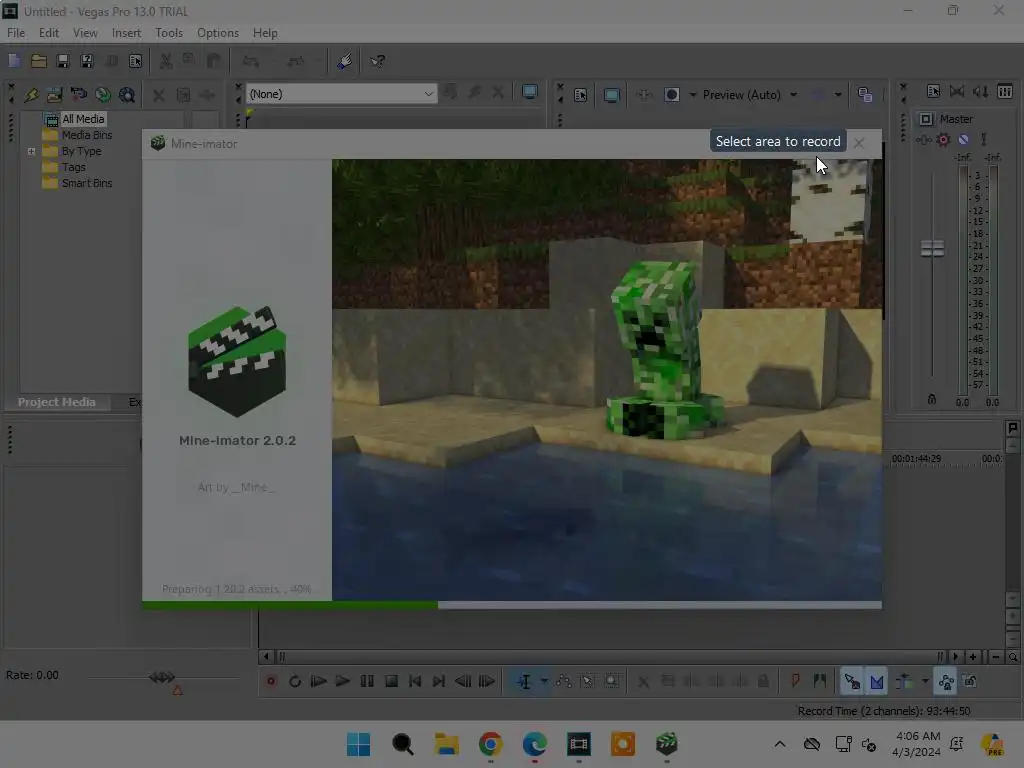The width and height of the screenshot is (1024, 768).
Task: Open the (None) preset dropdown
Action: (x=341, y=94)
